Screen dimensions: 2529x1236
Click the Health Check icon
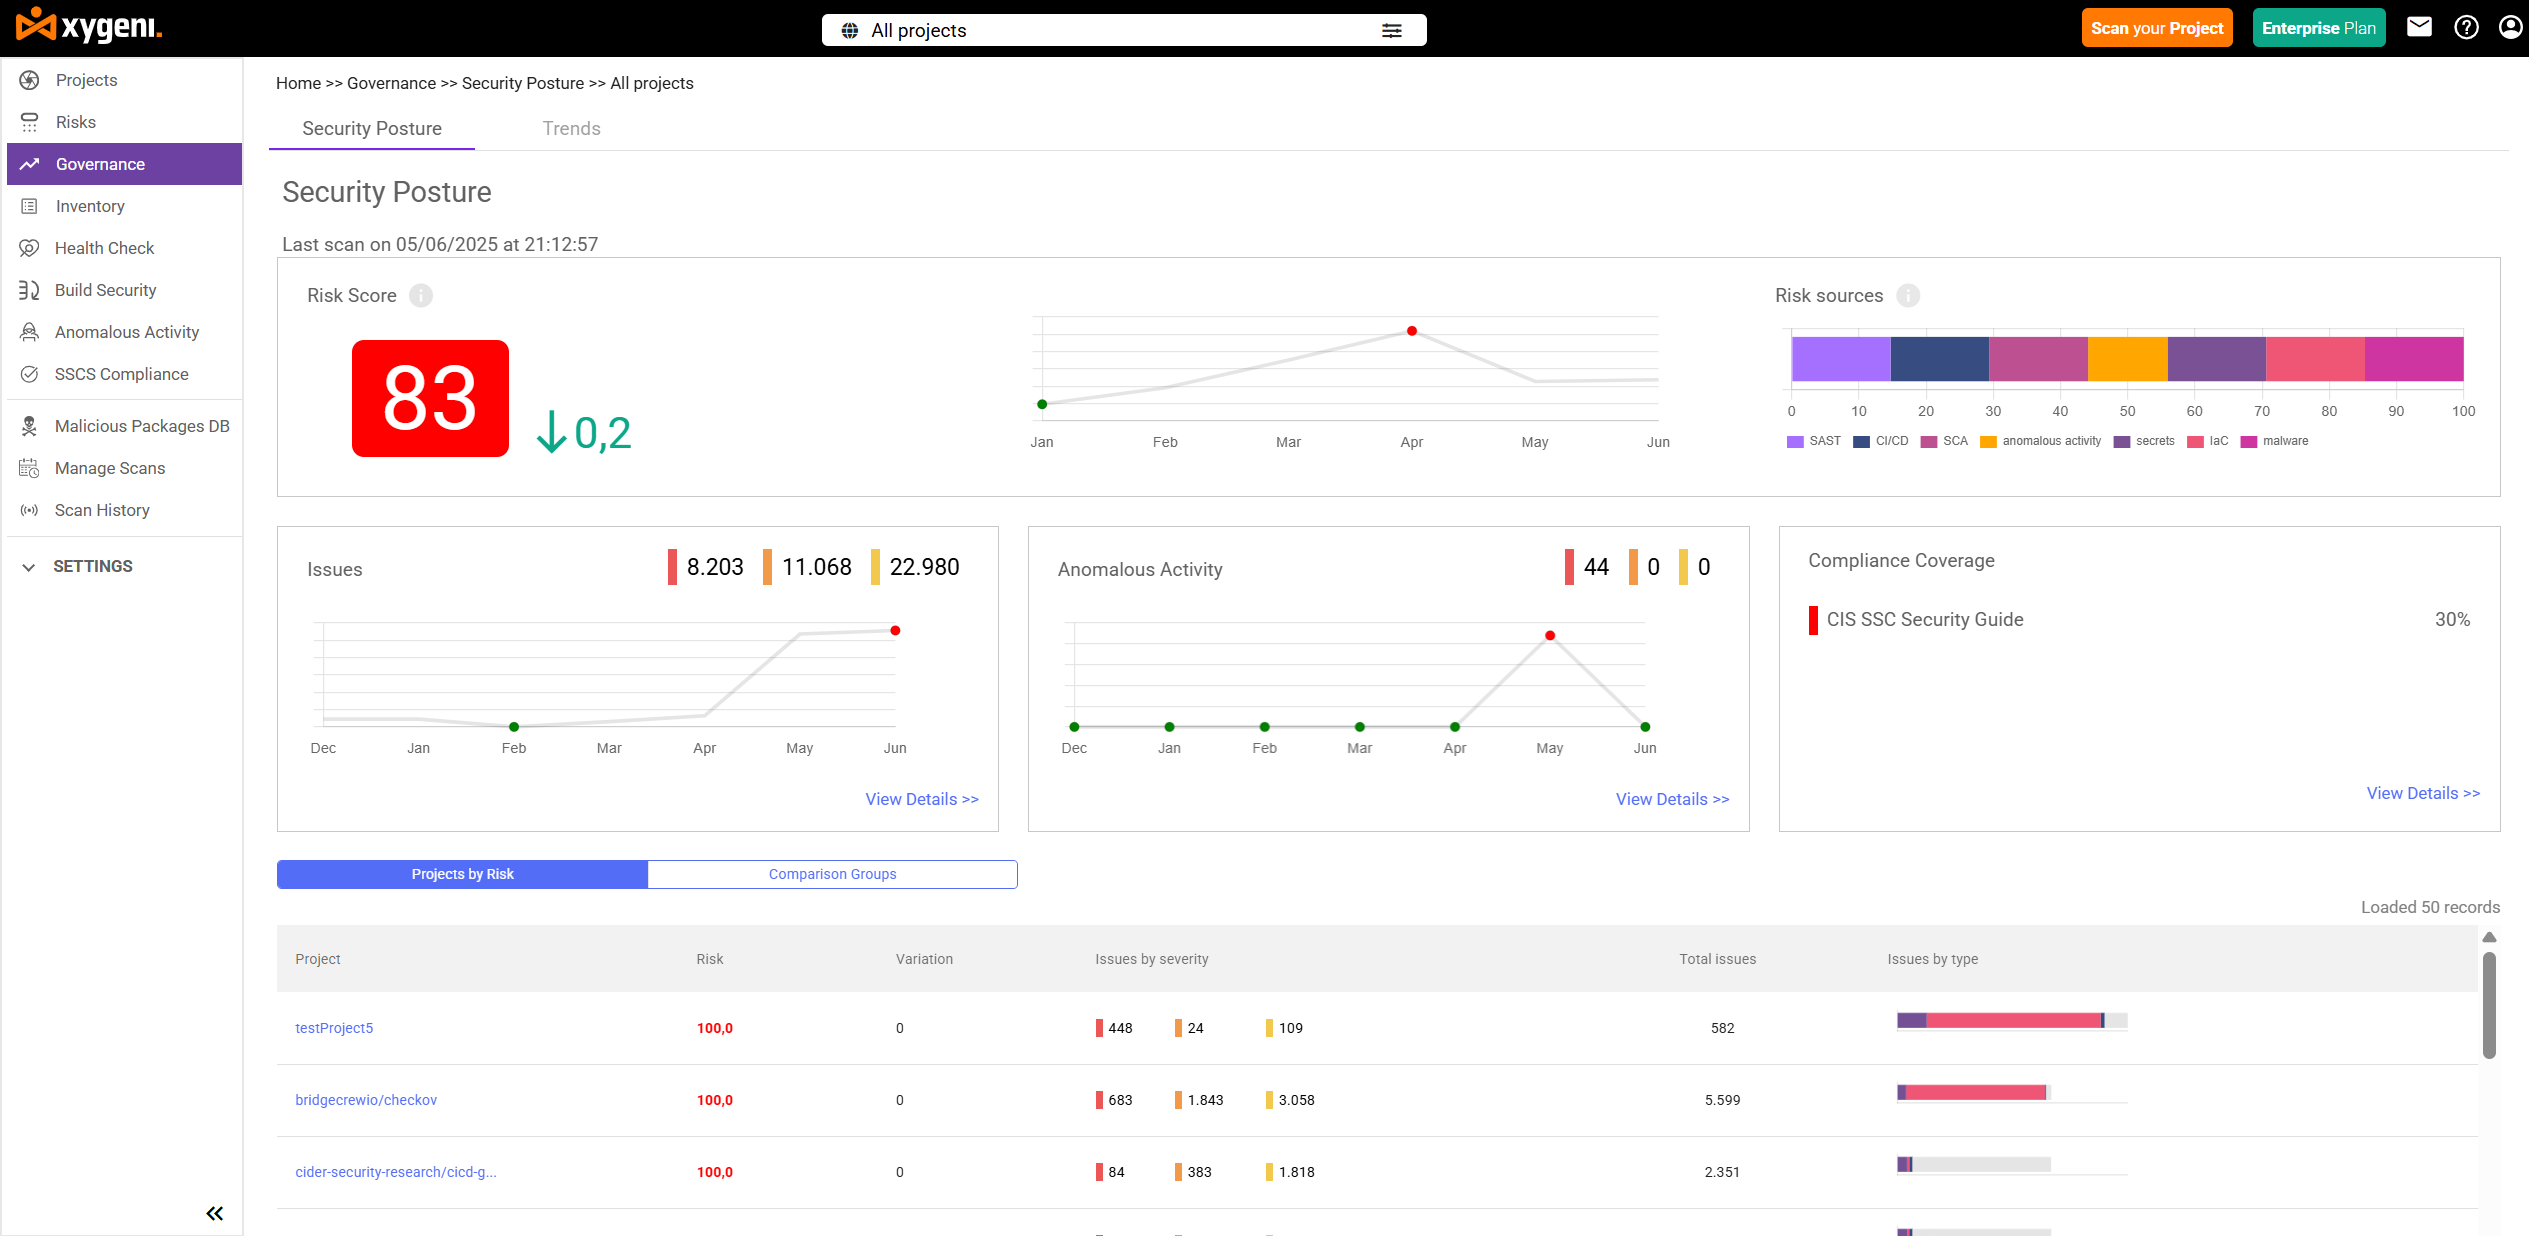[x=29, y=248]
